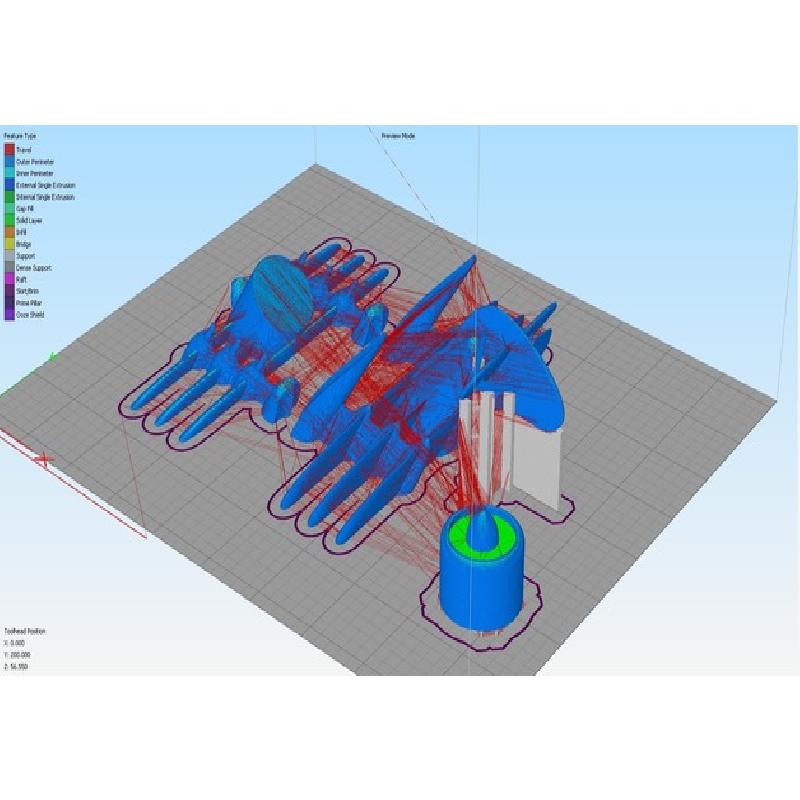Click the red Travel color swatch
This screenshot has width=800, height=800.
click(x=10, y=149)
